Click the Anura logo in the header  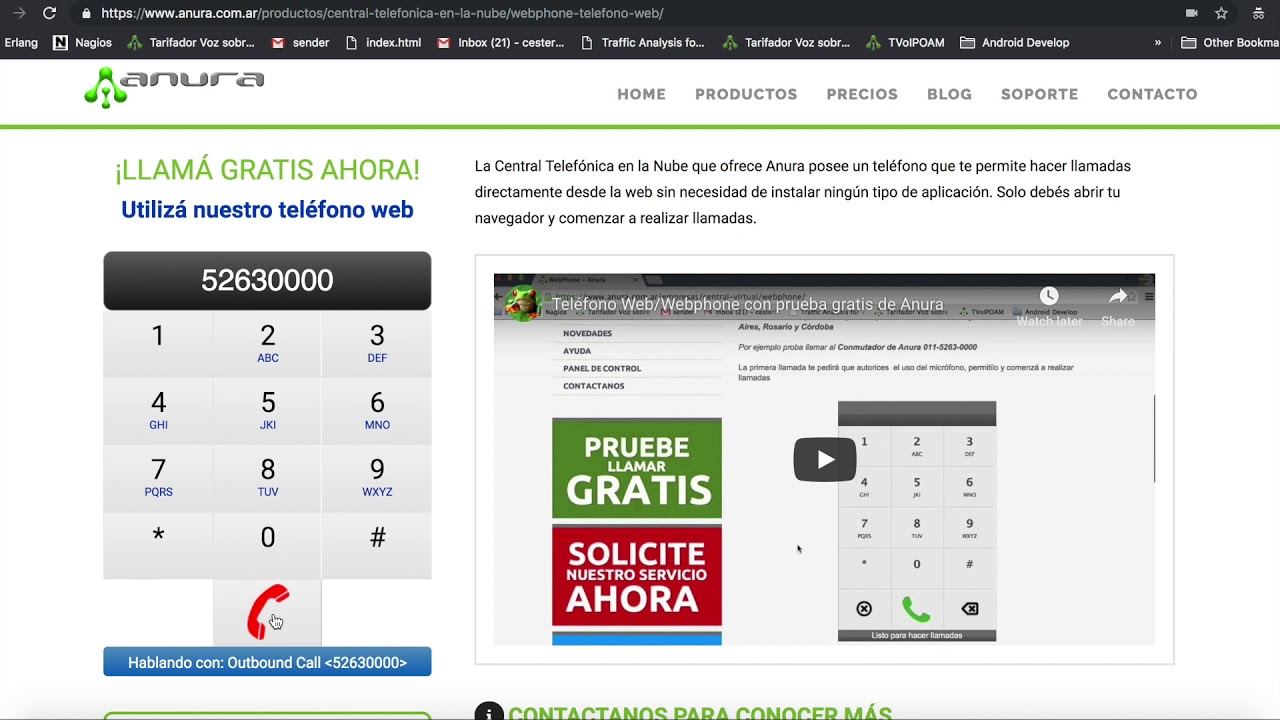(x=174, y=88)
